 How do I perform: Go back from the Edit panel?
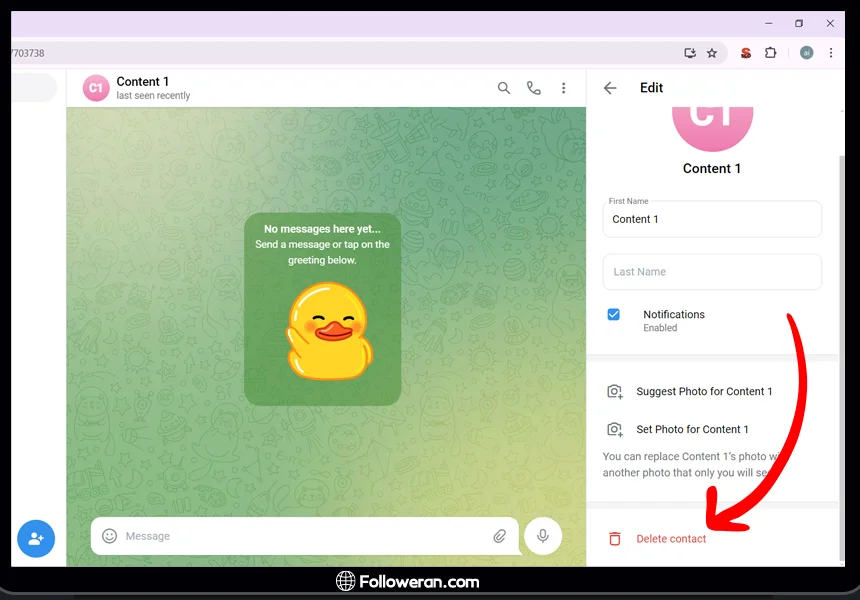coord(610,88)
